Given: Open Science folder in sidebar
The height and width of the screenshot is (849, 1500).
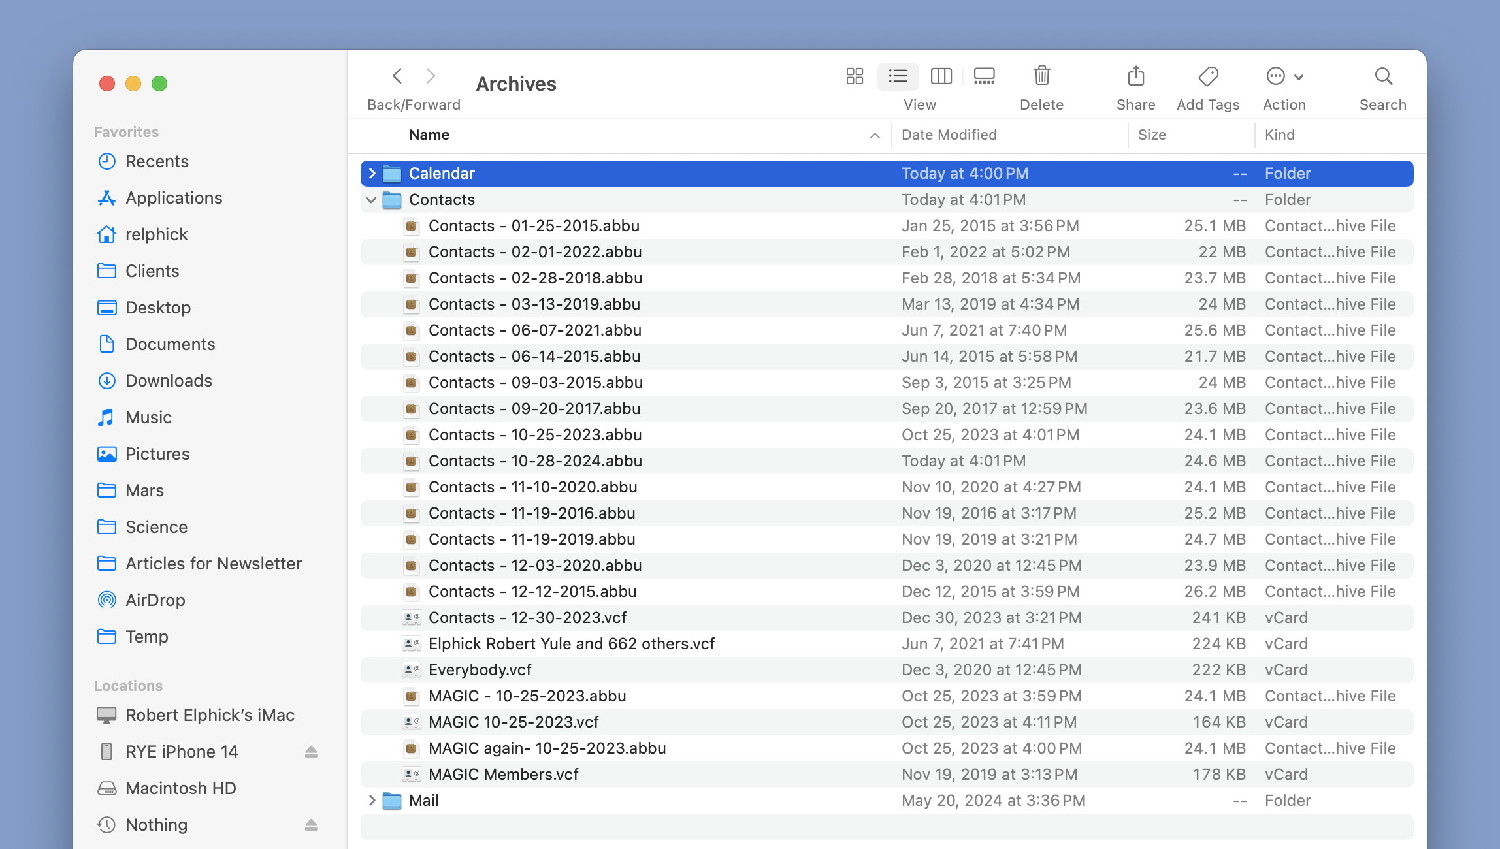Looking at the screenshot, I should (x=156, y=527).
